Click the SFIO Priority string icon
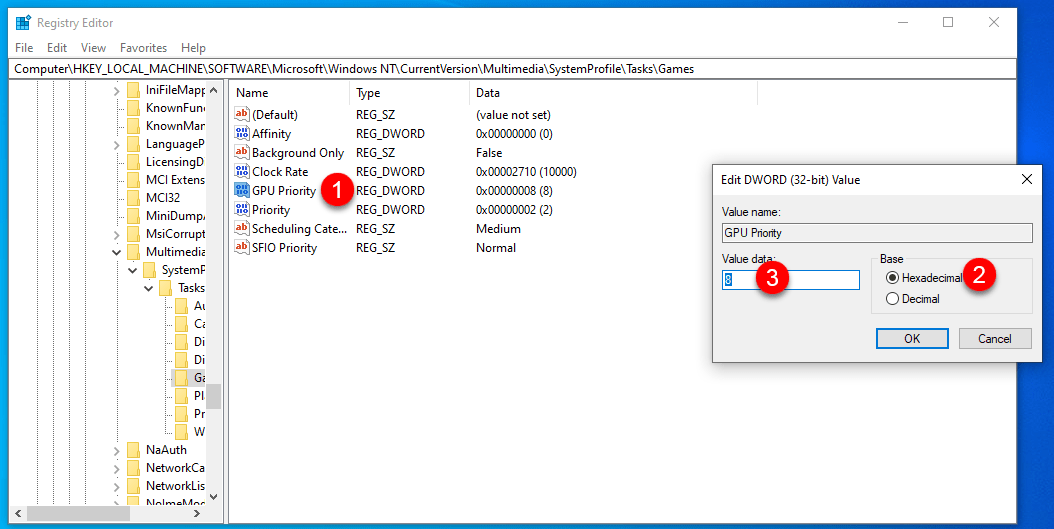The height and width of the screenshot is (529, 1054). tap(241, 247)
